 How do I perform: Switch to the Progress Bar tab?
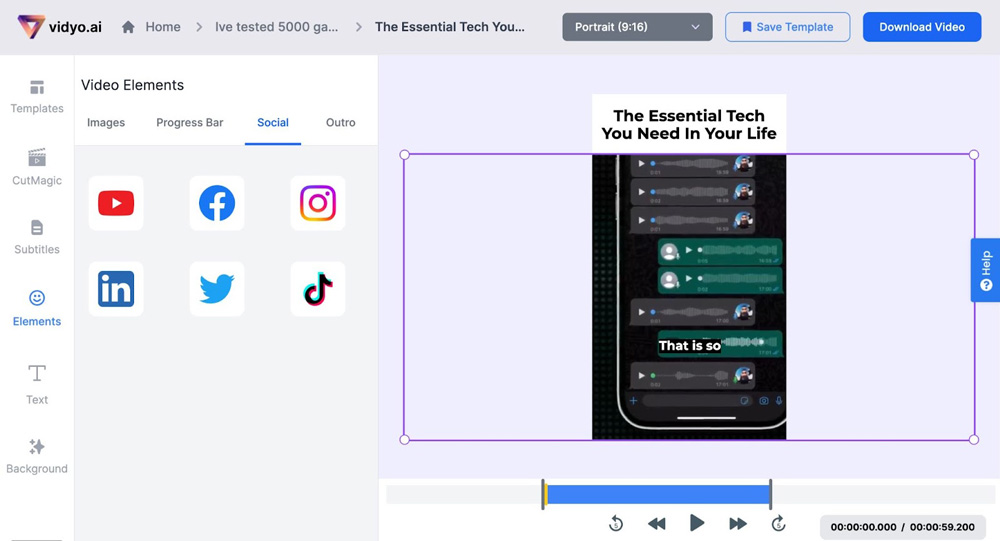point(189,122)
